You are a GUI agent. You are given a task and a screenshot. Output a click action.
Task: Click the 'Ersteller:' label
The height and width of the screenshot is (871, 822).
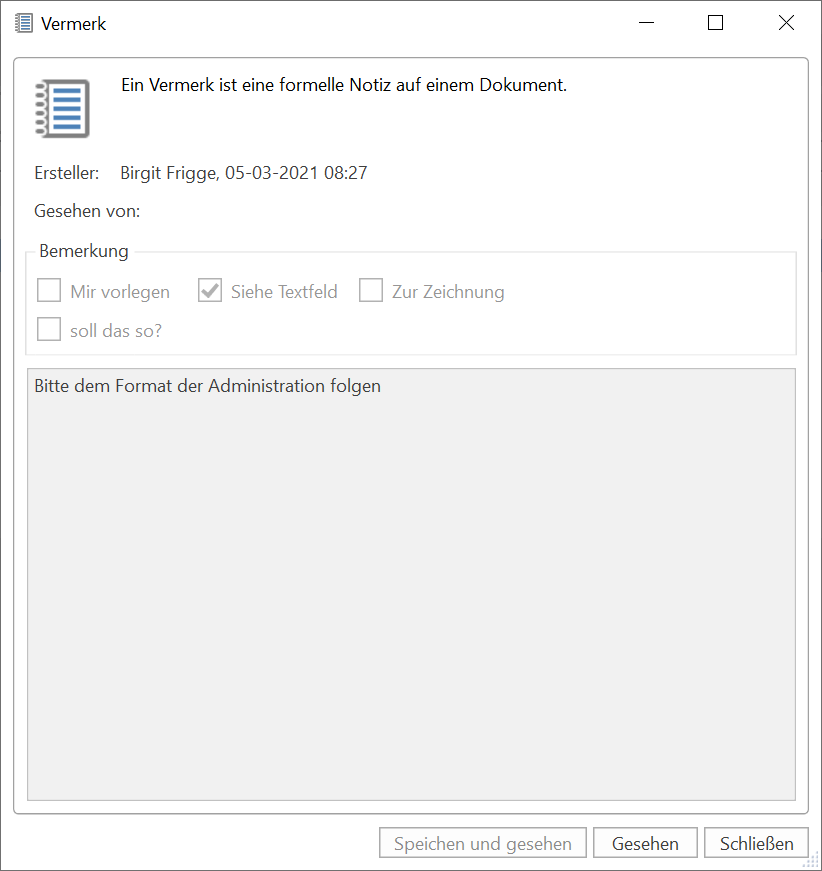click(x=67, y=173)
